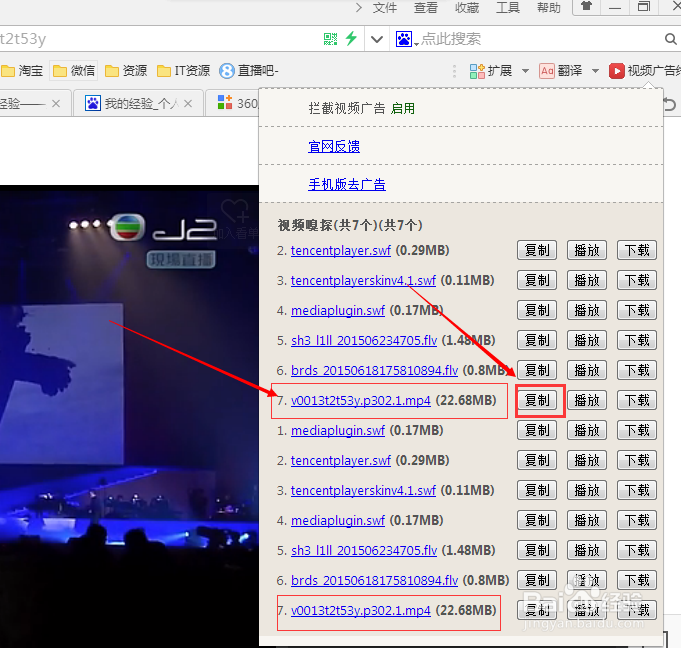681x648 pixels.
Task: Open the 微信 bookmark folder
Action: pos(74,70)
